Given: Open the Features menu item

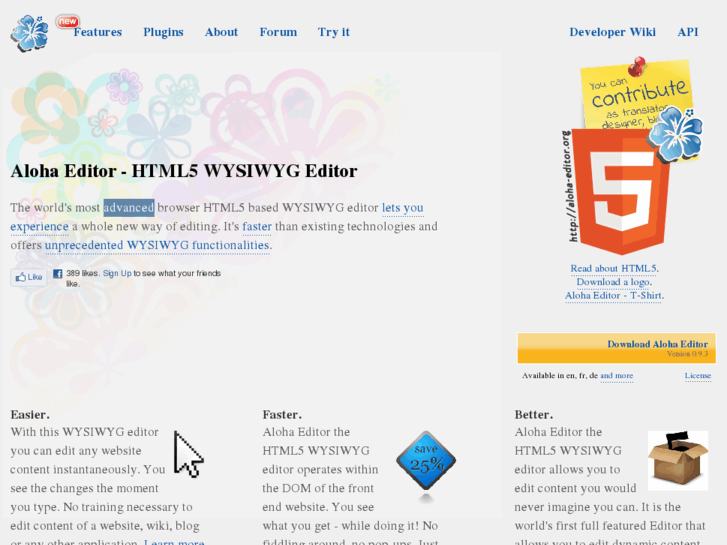Looking at the screenshot, I should [98, 32].
